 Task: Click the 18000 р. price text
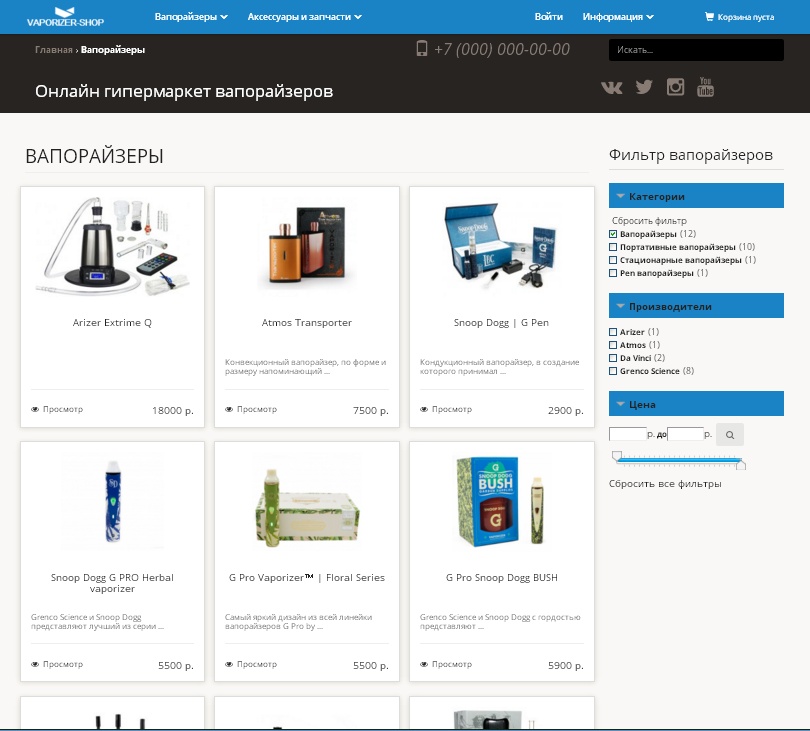(173, 410)
